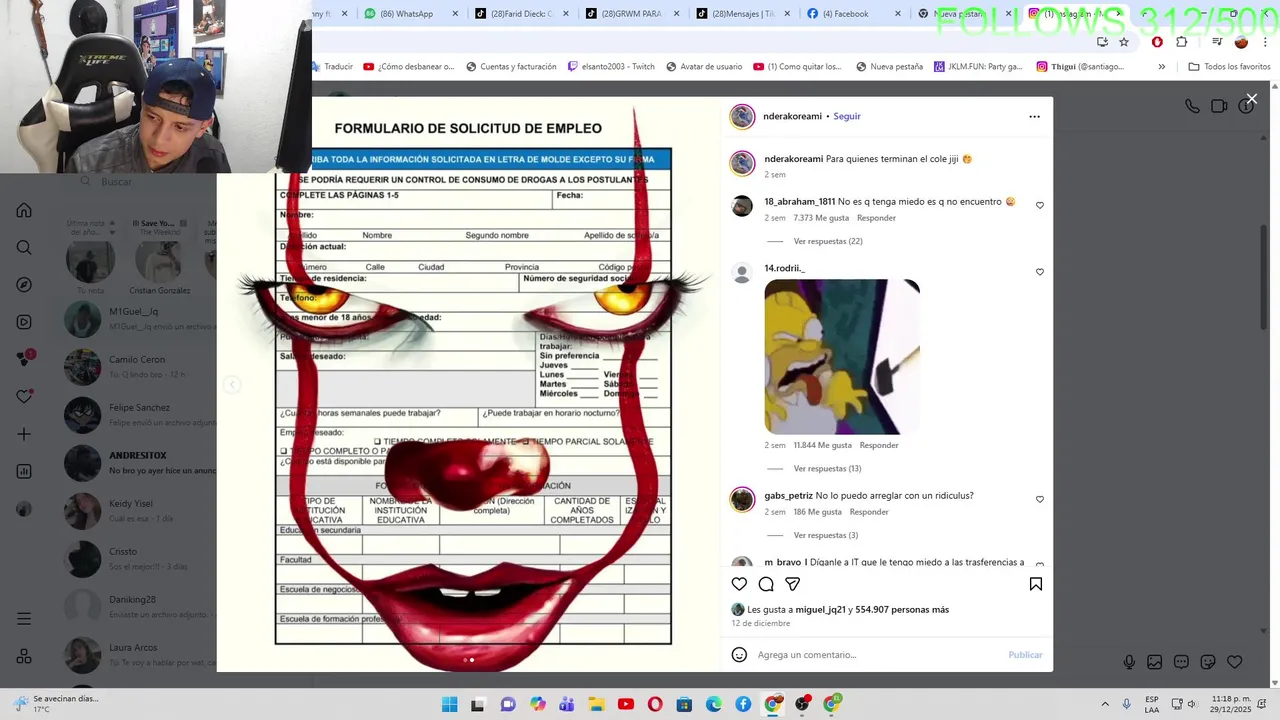Open 'elsanto2003 - Twitch' bookmark

click(611, 67)
